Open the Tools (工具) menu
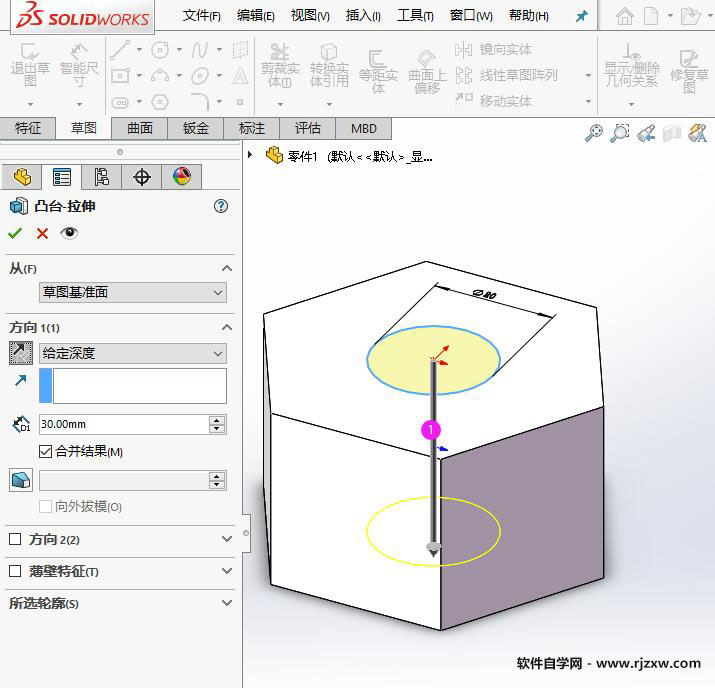Image resolution: width=715 pixels, height=688 pixels. coord(415,16)
